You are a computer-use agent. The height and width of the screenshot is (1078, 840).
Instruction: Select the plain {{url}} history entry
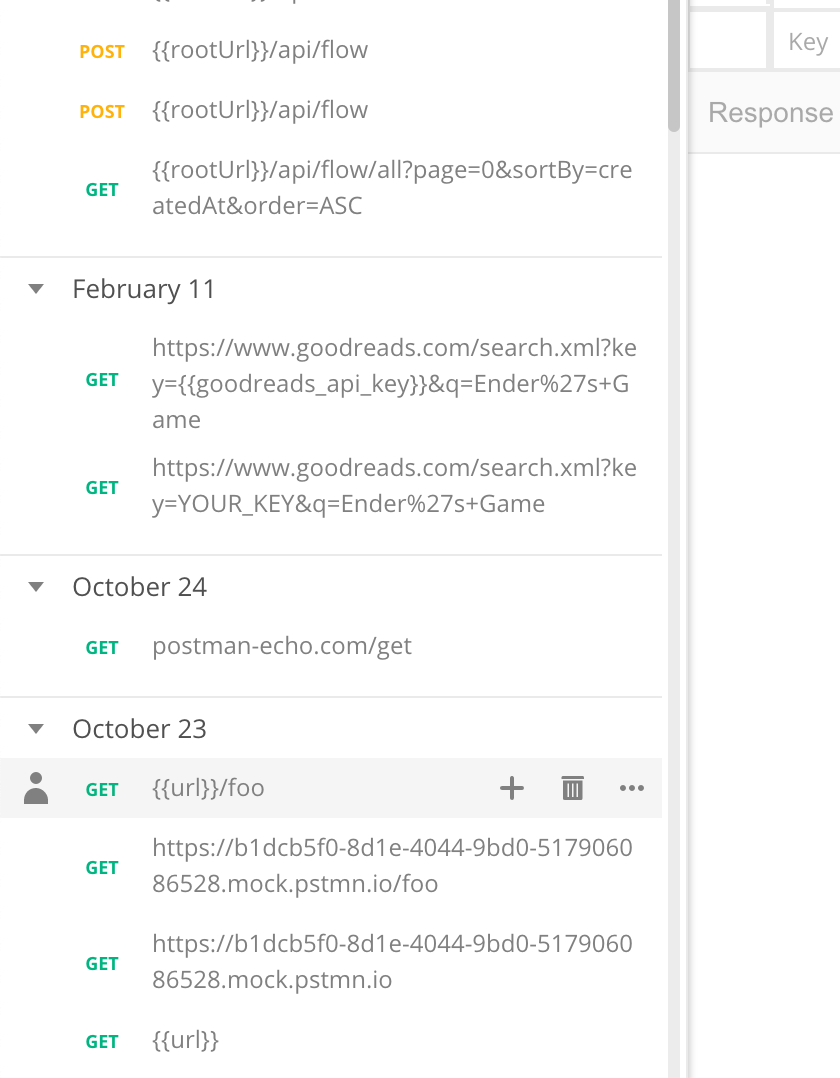coord(185,1041)
